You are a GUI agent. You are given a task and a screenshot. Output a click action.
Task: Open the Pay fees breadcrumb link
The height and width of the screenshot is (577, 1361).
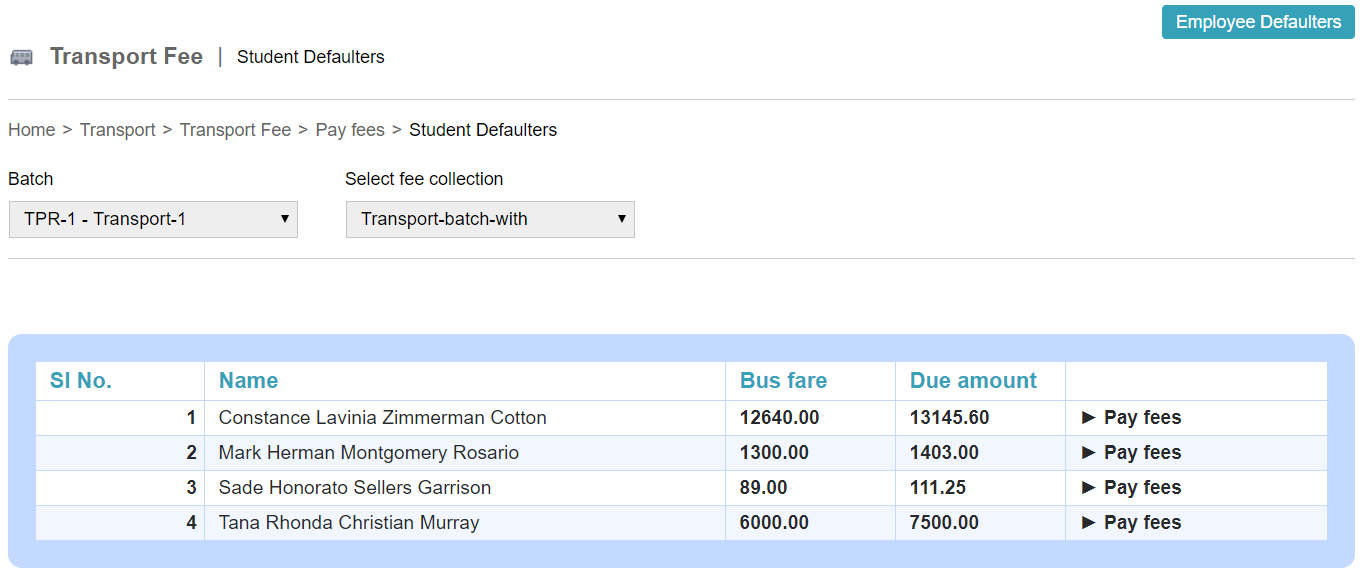(x=350, y=130)
